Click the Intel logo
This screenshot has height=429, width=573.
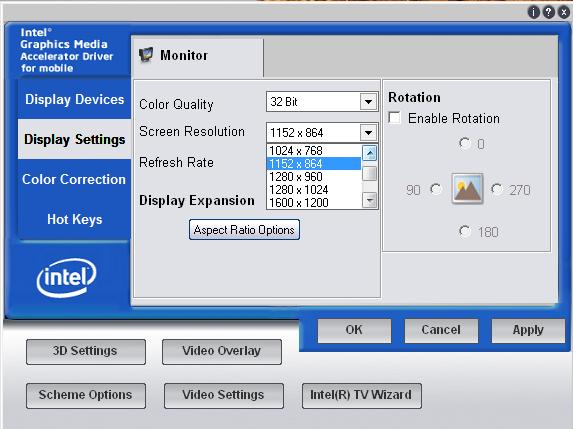[67, 277]
